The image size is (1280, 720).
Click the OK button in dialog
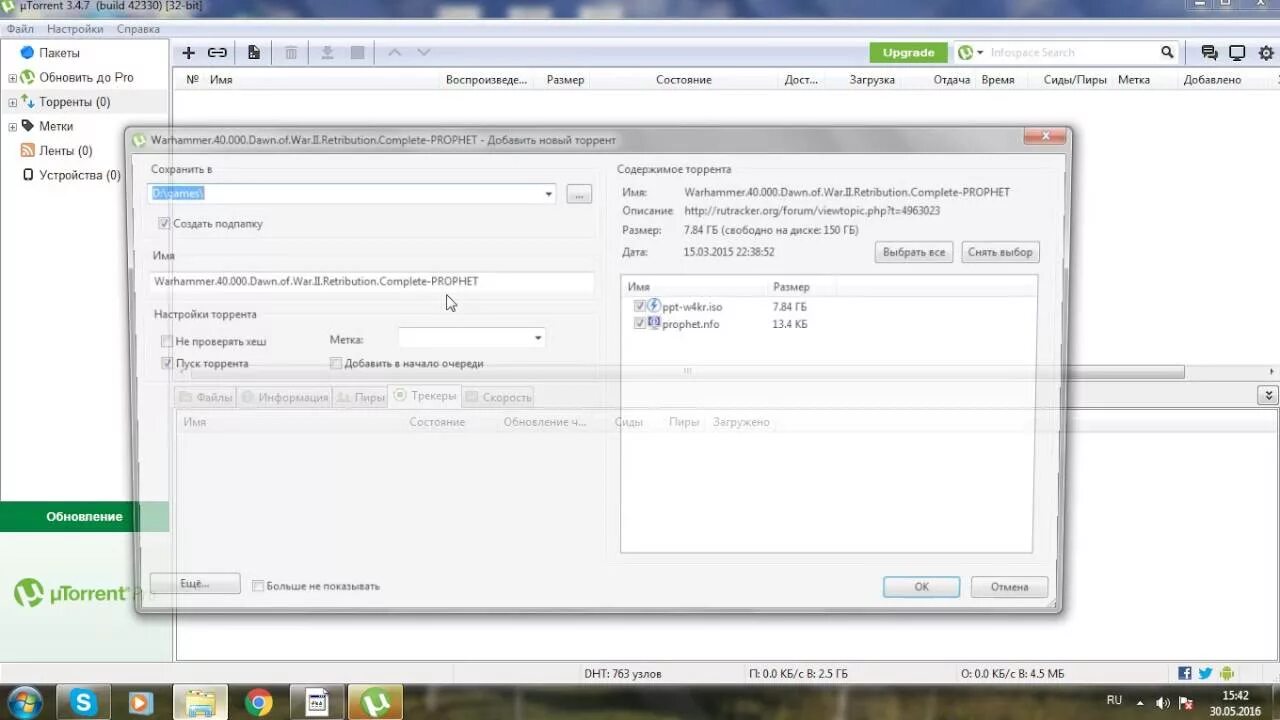(921, 587)
